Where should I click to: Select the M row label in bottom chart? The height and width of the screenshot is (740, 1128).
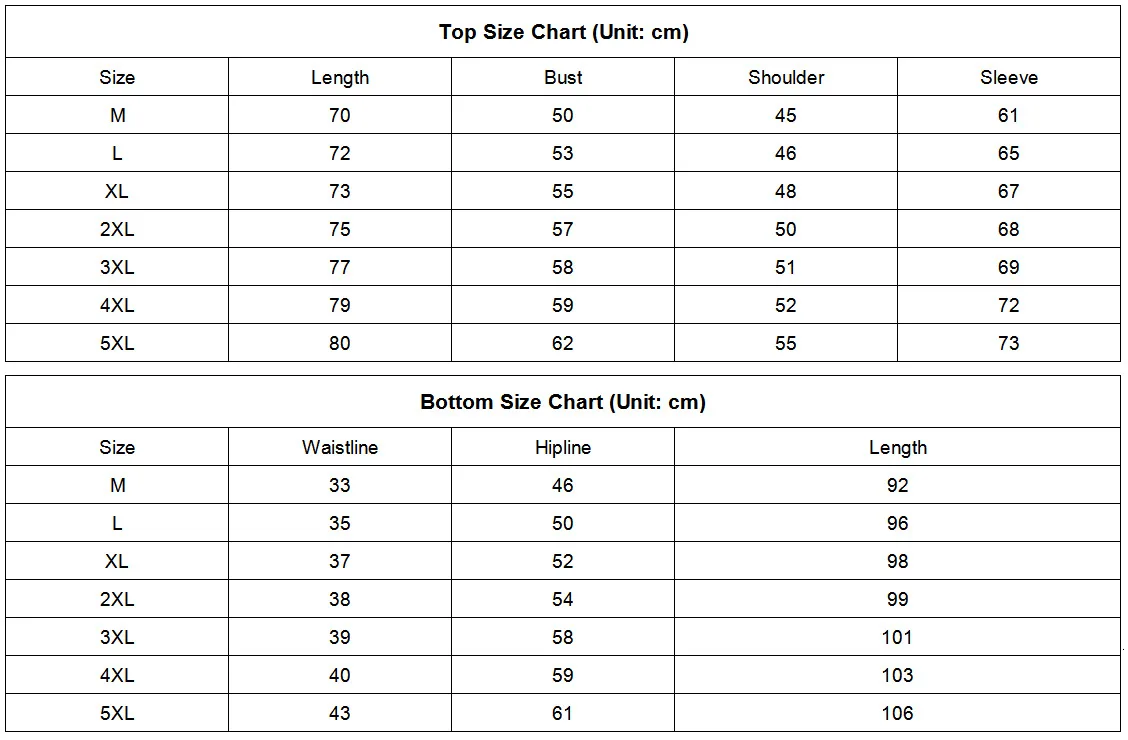click(117, 485)
